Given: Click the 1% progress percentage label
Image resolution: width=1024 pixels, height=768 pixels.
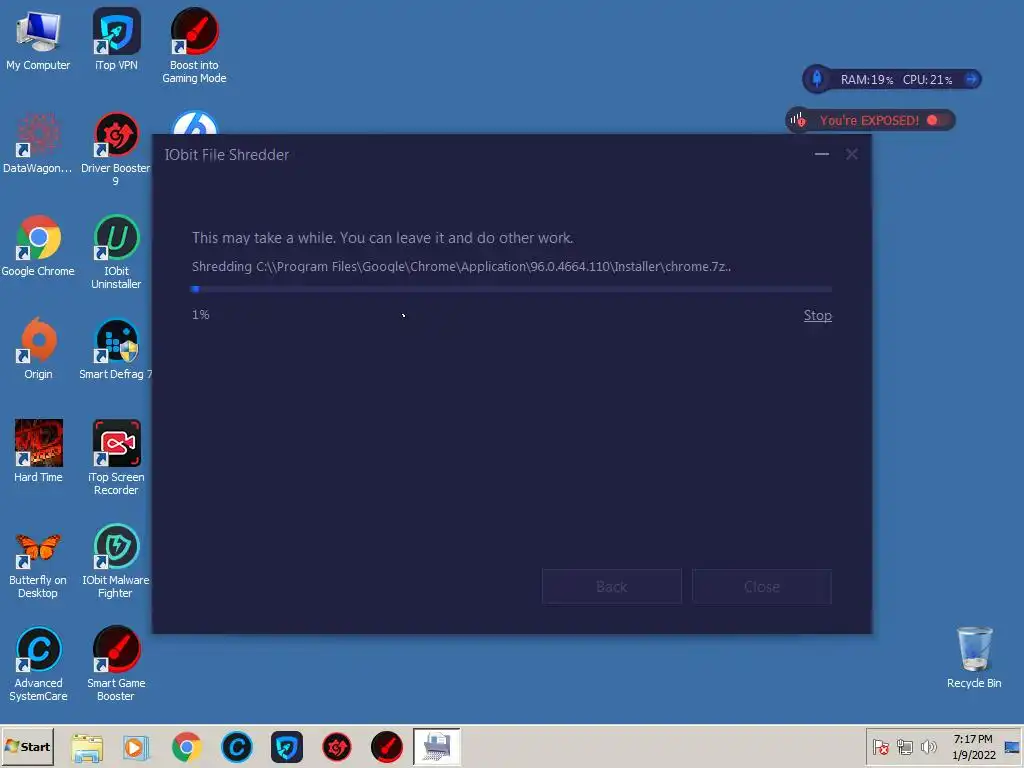Looking at the screenshot, I should tap(200, 315).
